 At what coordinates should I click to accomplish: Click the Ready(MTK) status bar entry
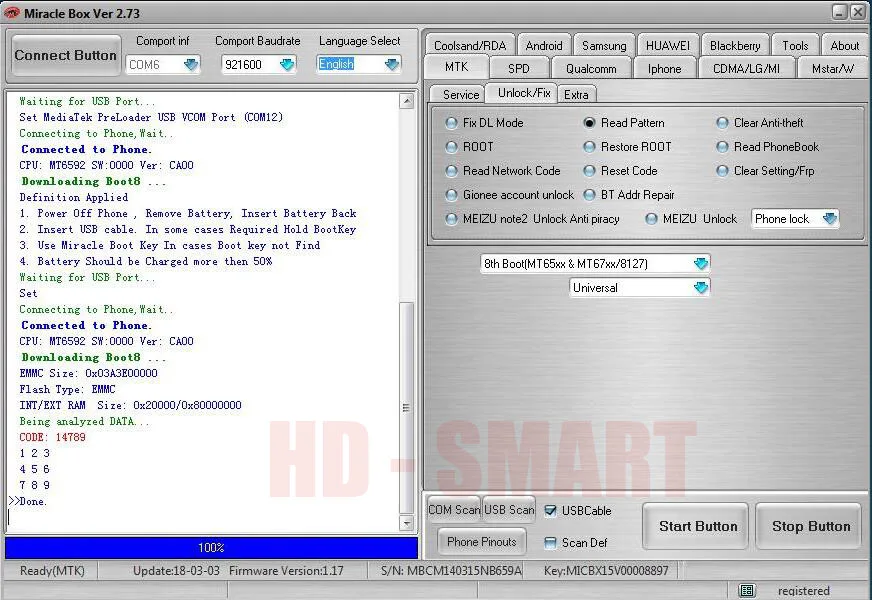point(52,571)
